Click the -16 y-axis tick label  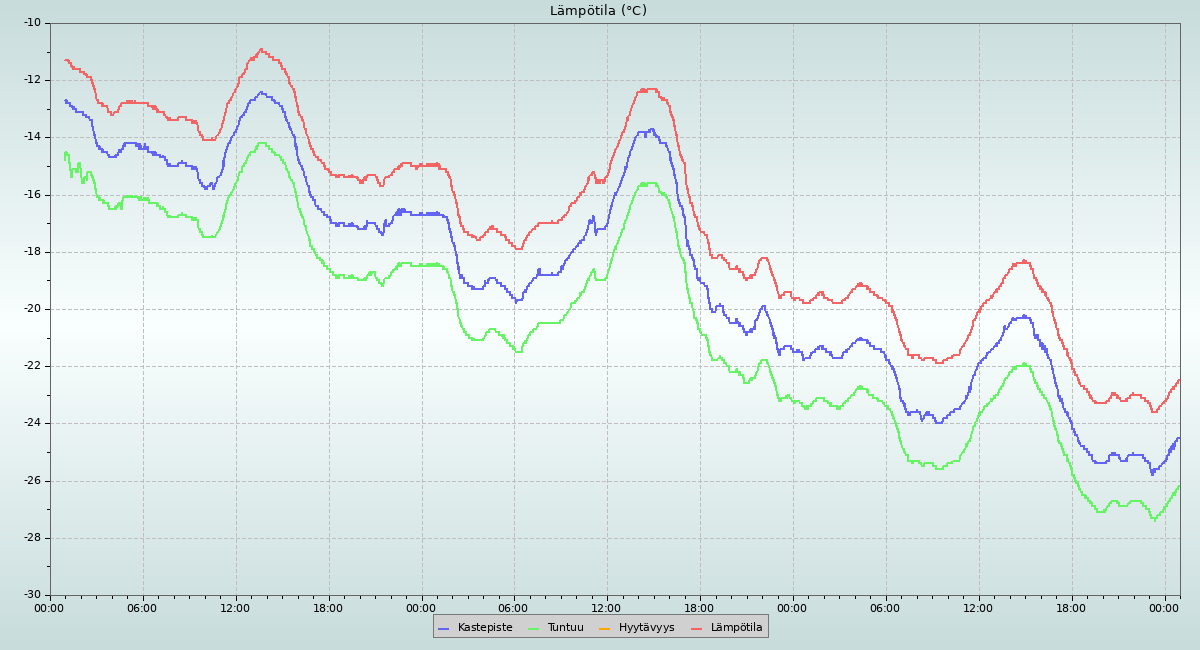pyautogui.click(x=32, y=195)
